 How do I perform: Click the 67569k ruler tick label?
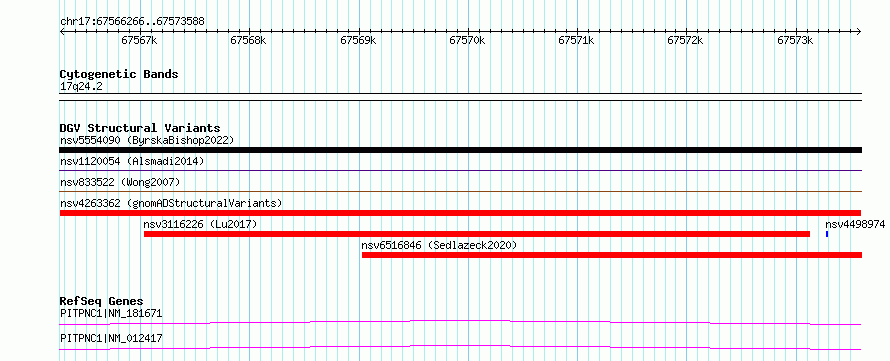[x=358, y=40]
